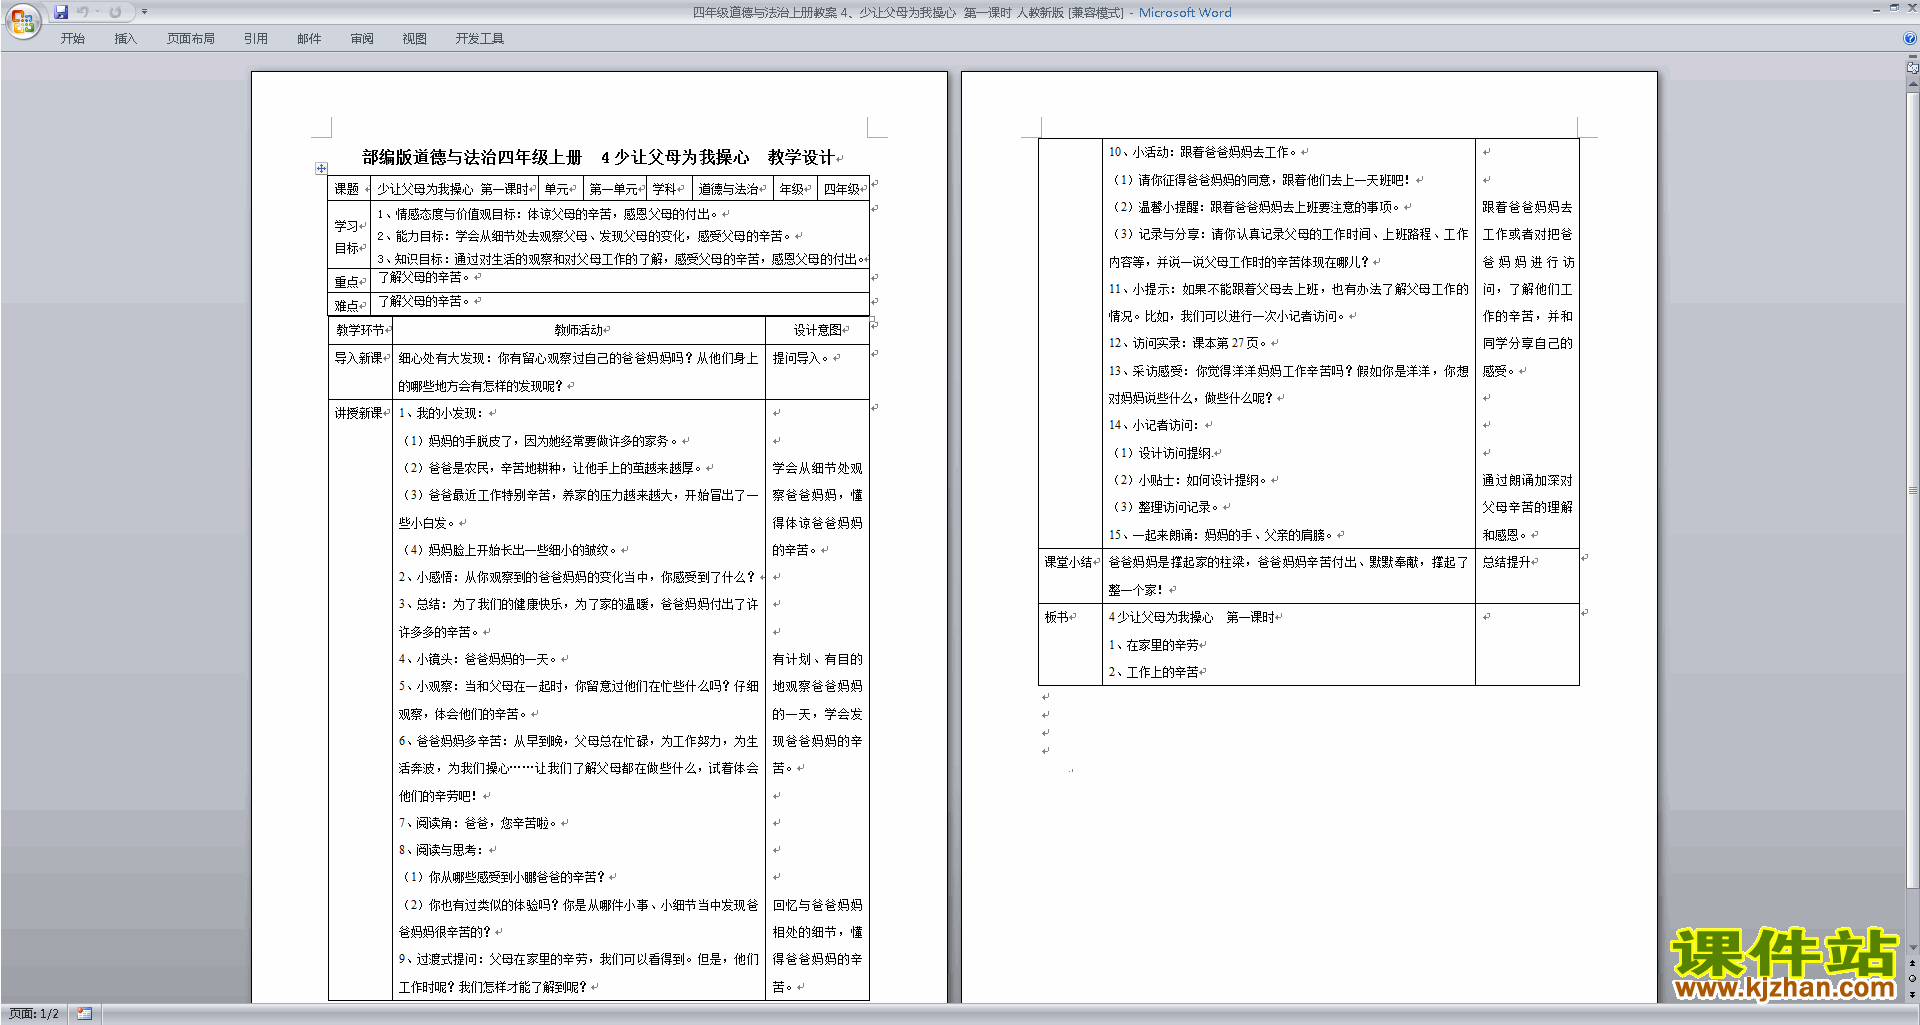The width and height of the screenshot is (1920, 1025).
Task: Click the 教师活动 column header
Action: click(x=579, y=330)
